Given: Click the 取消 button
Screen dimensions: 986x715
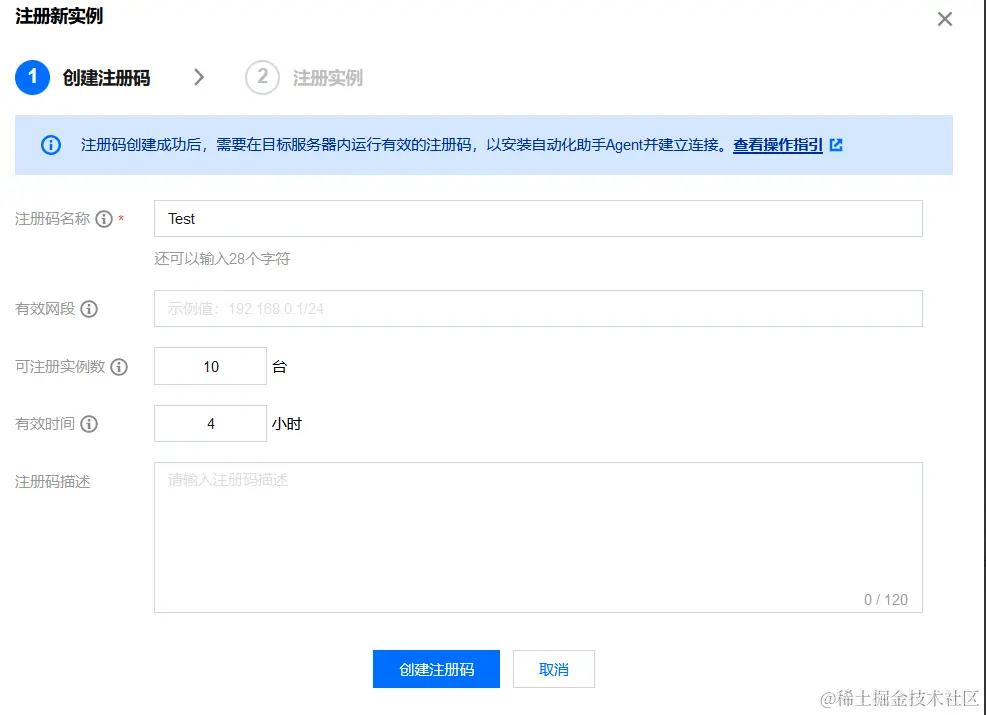Looking at the screenshot, I should pos(554,669).
